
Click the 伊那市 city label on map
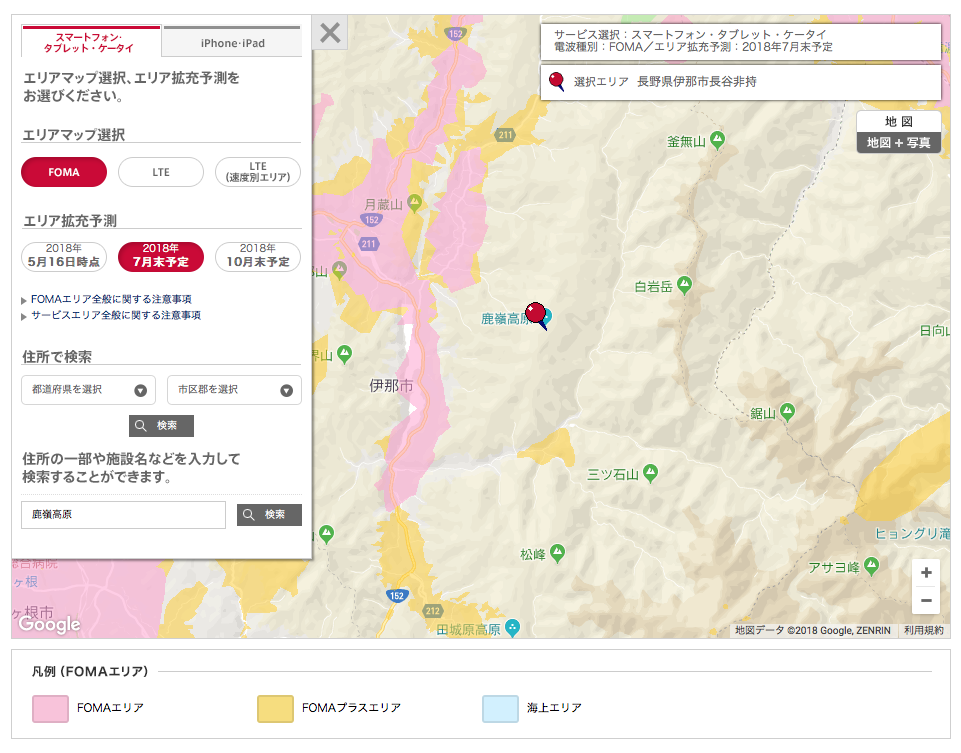(x=391, y=385)
